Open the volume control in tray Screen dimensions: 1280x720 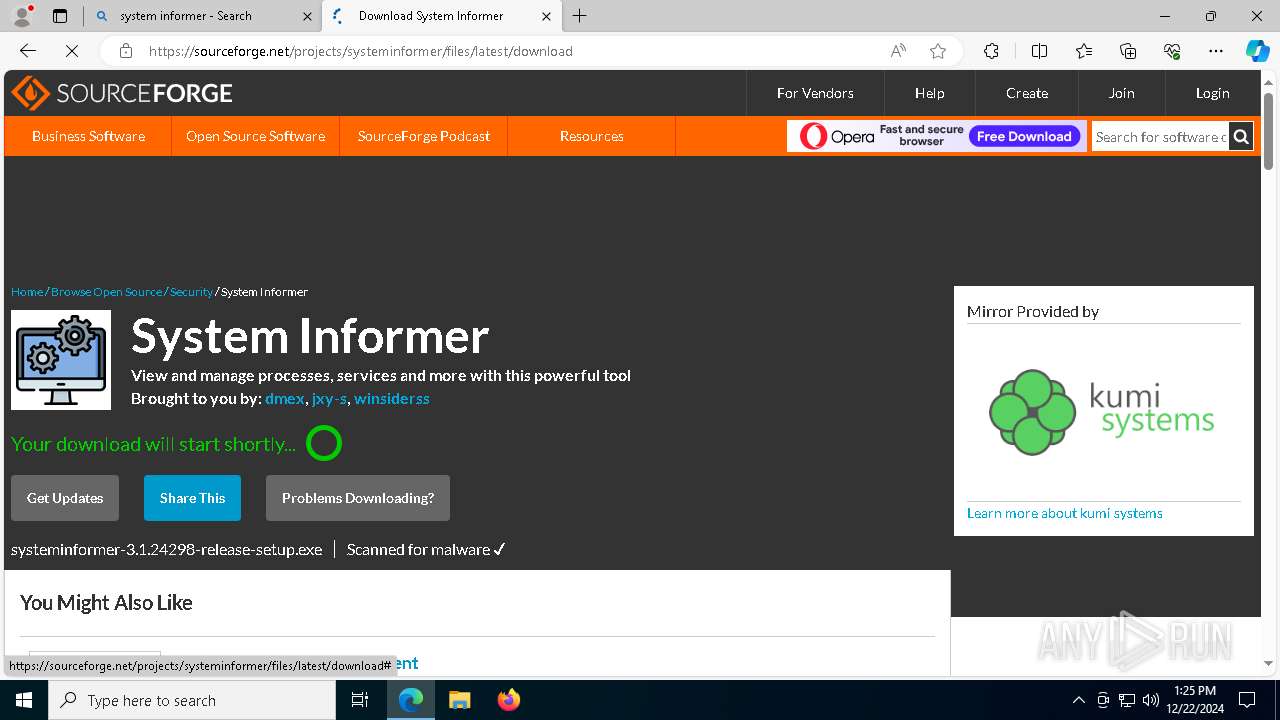tap(1151, 700)
